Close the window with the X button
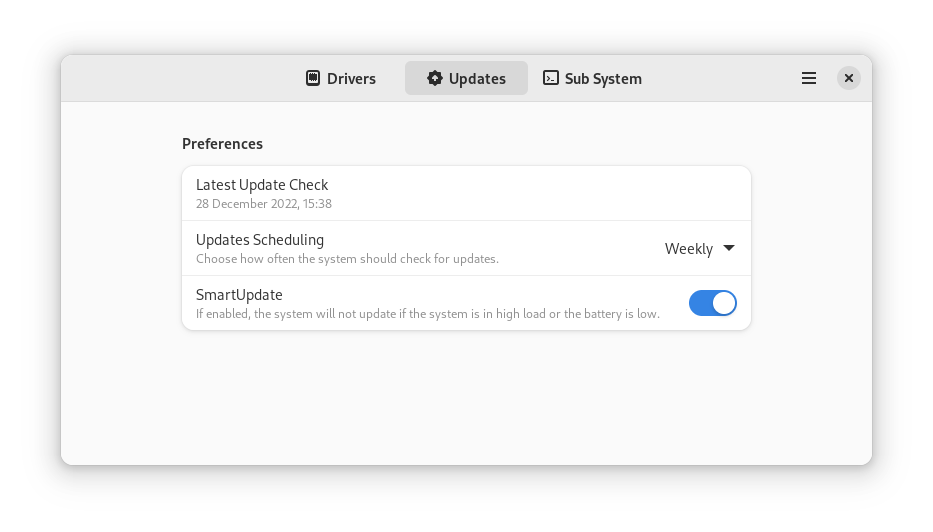The width and height of the screenshot is (933, 532). pyautogui.click(x=848, y=78)
